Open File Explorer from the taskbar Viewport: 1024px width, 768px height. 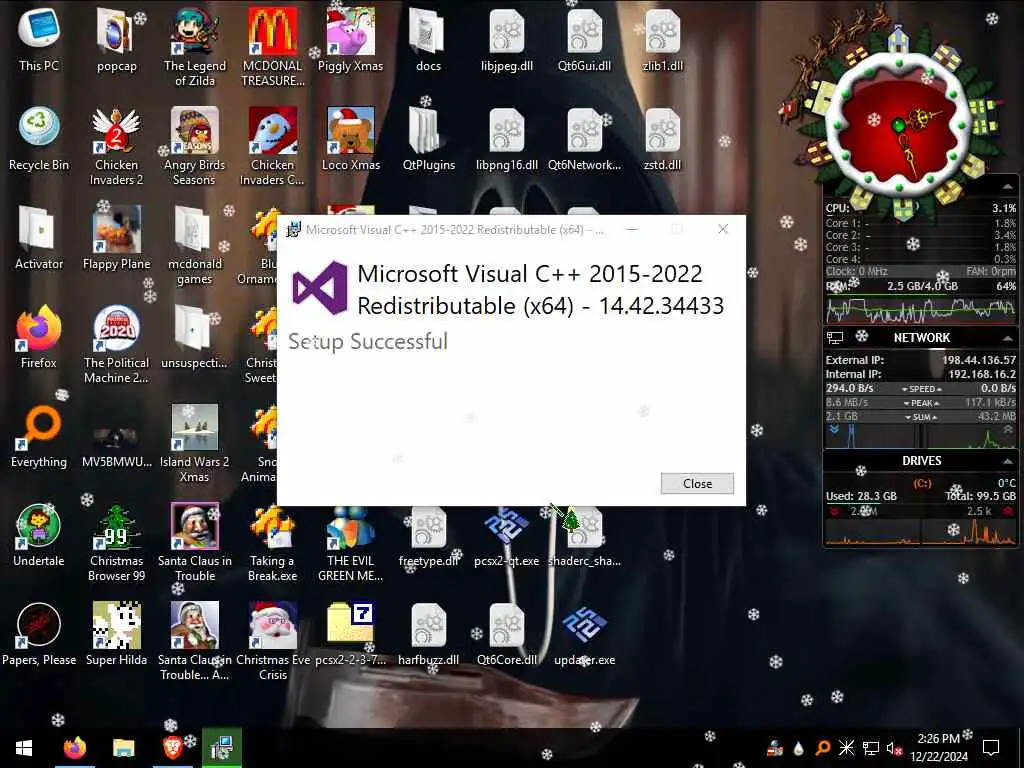click(123, 748)
